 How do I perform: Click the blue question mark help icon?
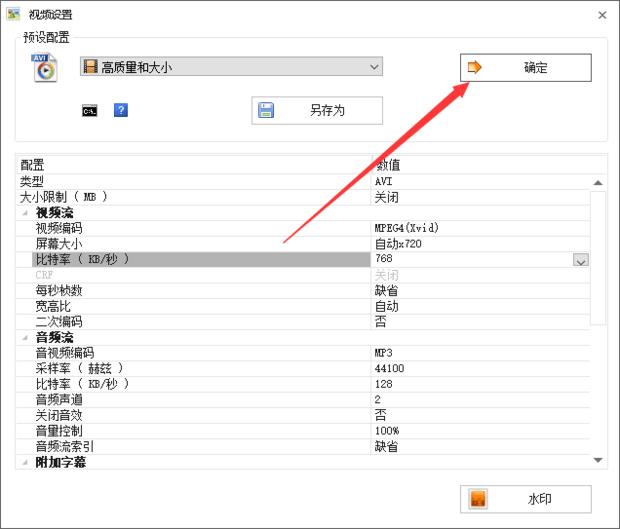(120, 110)
